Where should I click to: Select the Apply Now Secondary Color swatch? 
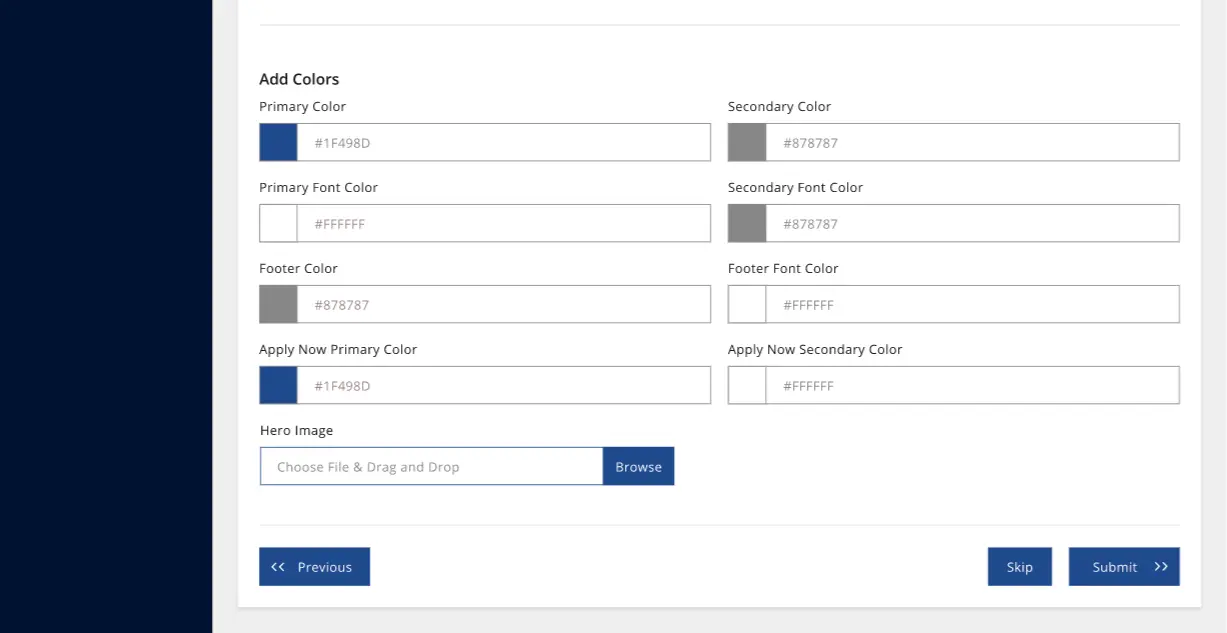coord(747,385)
